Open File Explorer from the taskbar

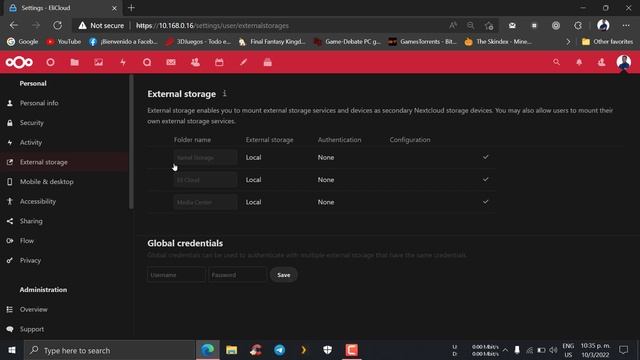[x=231, y=350]
